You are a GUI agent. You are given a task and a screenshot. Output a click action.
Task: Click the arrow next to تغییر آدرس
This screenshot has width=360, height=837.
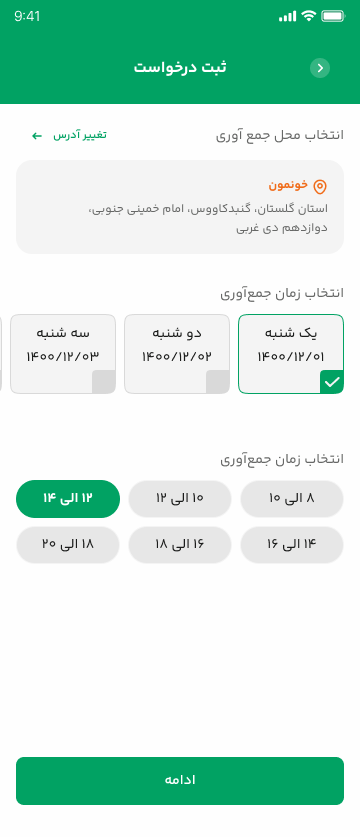(x=37, y=136)
